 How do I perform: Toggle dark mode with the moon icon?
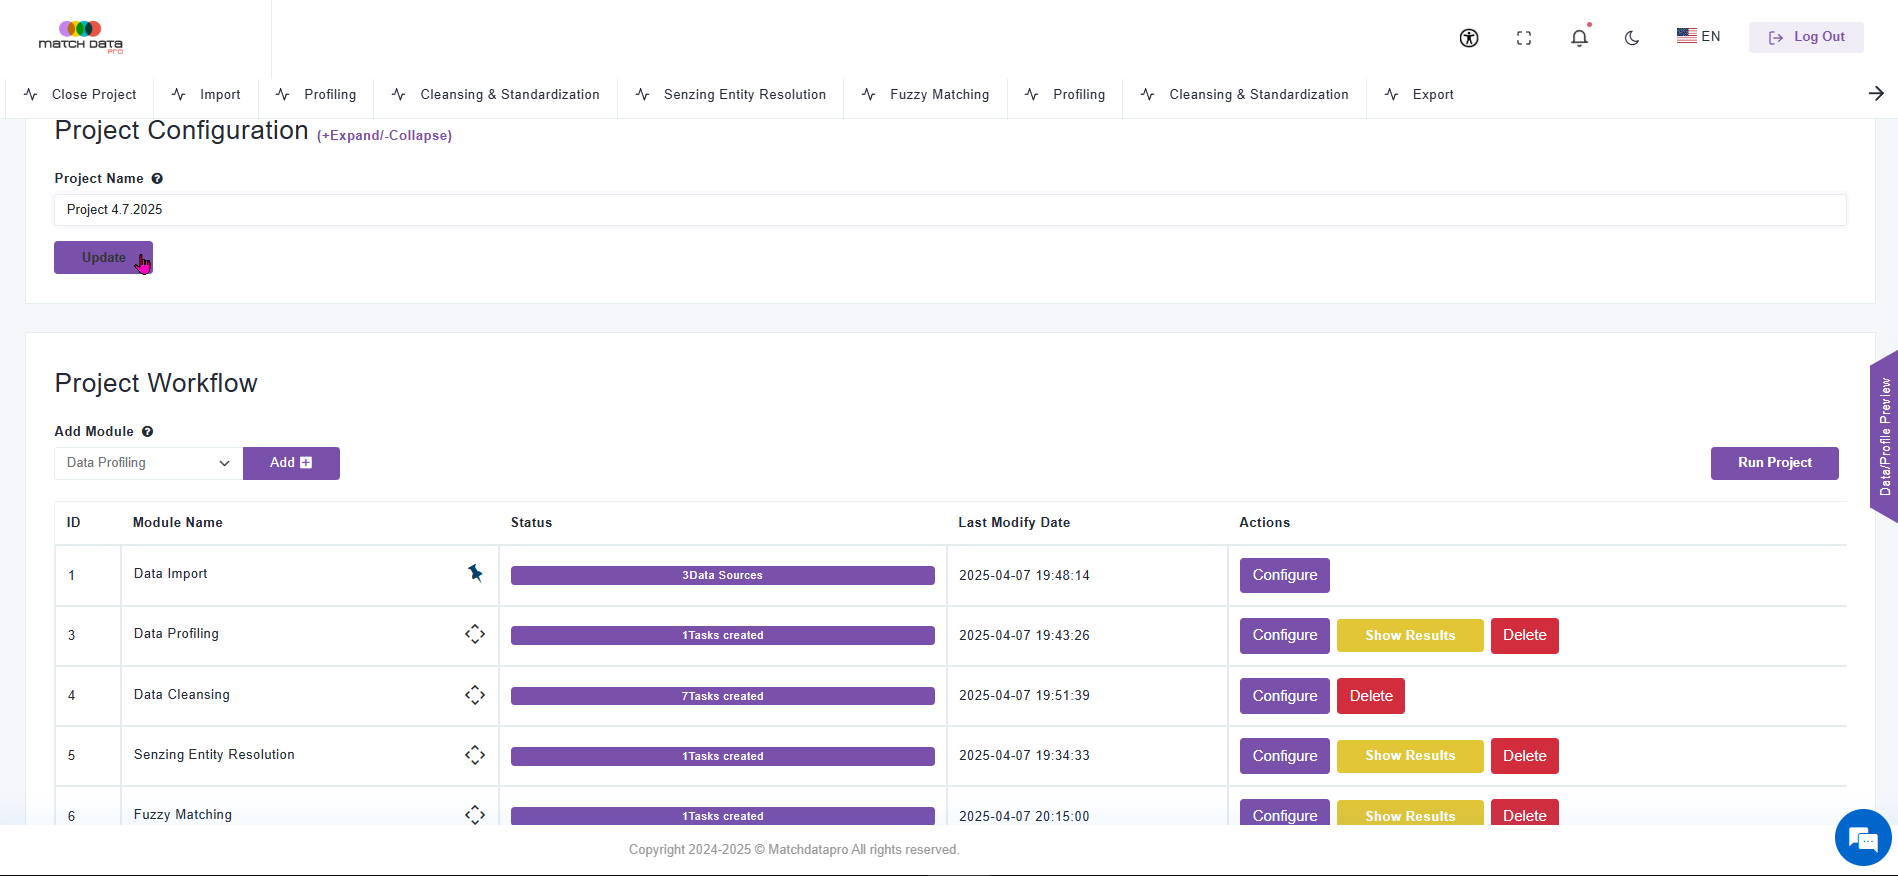pos(1631,38)
